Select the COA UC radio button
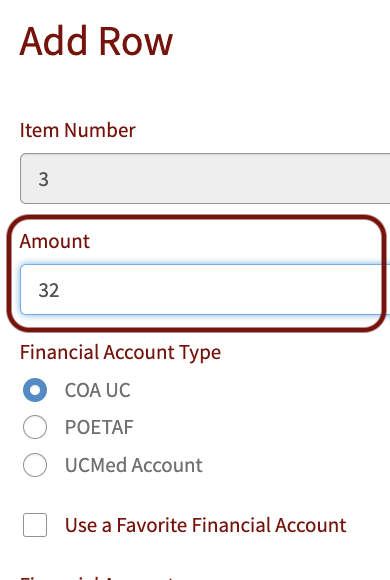 pyautogui.click(x=35, y=390)
